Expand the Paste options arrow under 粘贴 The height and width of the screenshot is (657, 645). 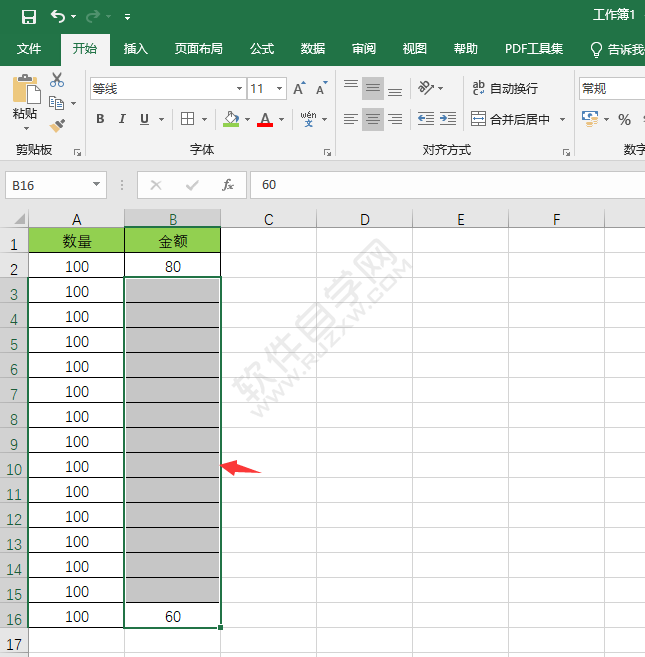coord(26,128)
